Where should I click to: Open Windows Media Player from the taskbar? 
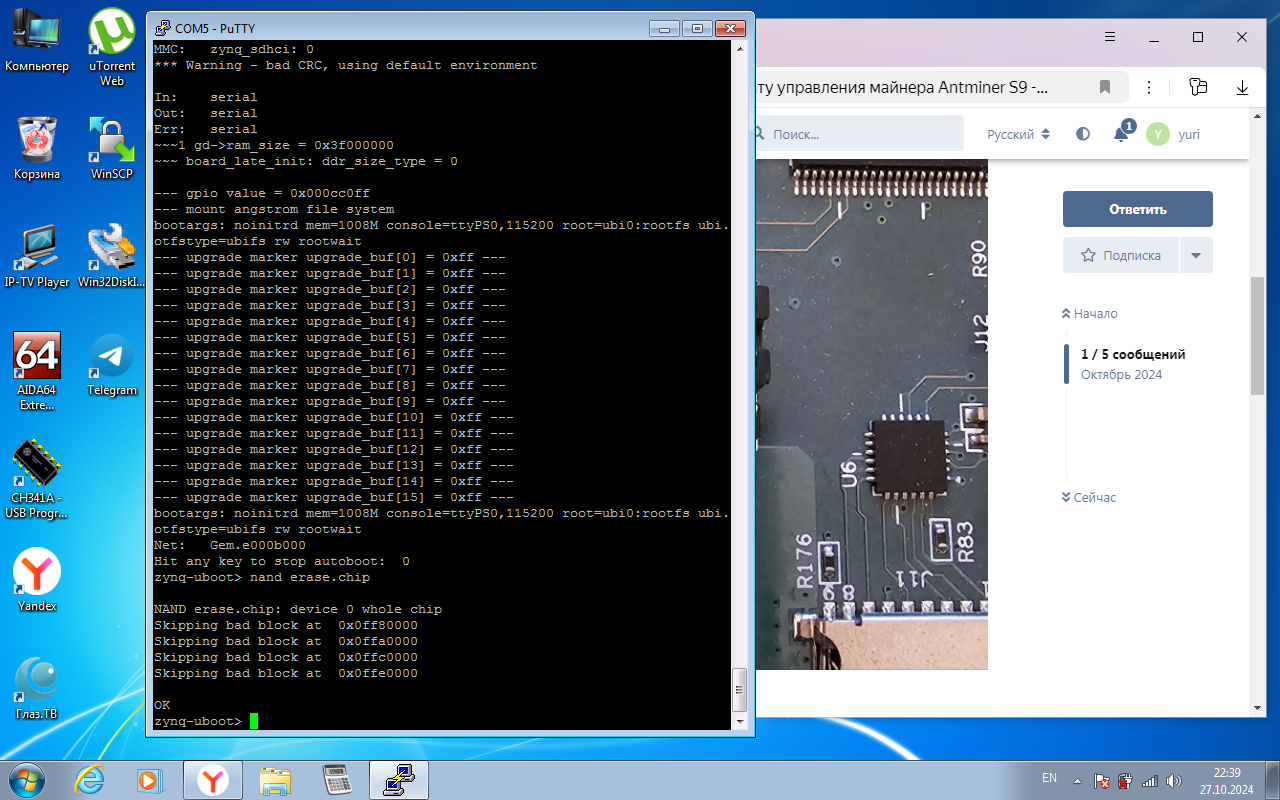[149, 779]
